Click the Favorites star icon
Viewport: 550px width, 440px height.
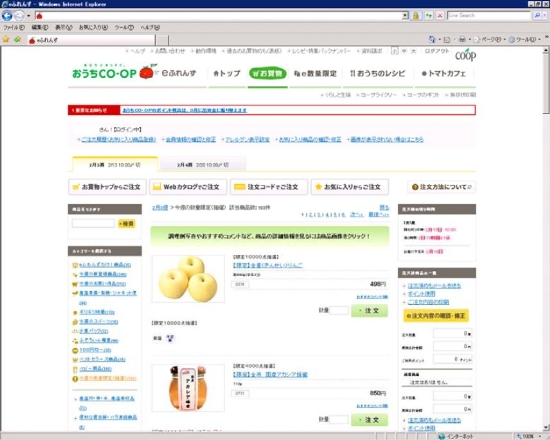(6, 39)
